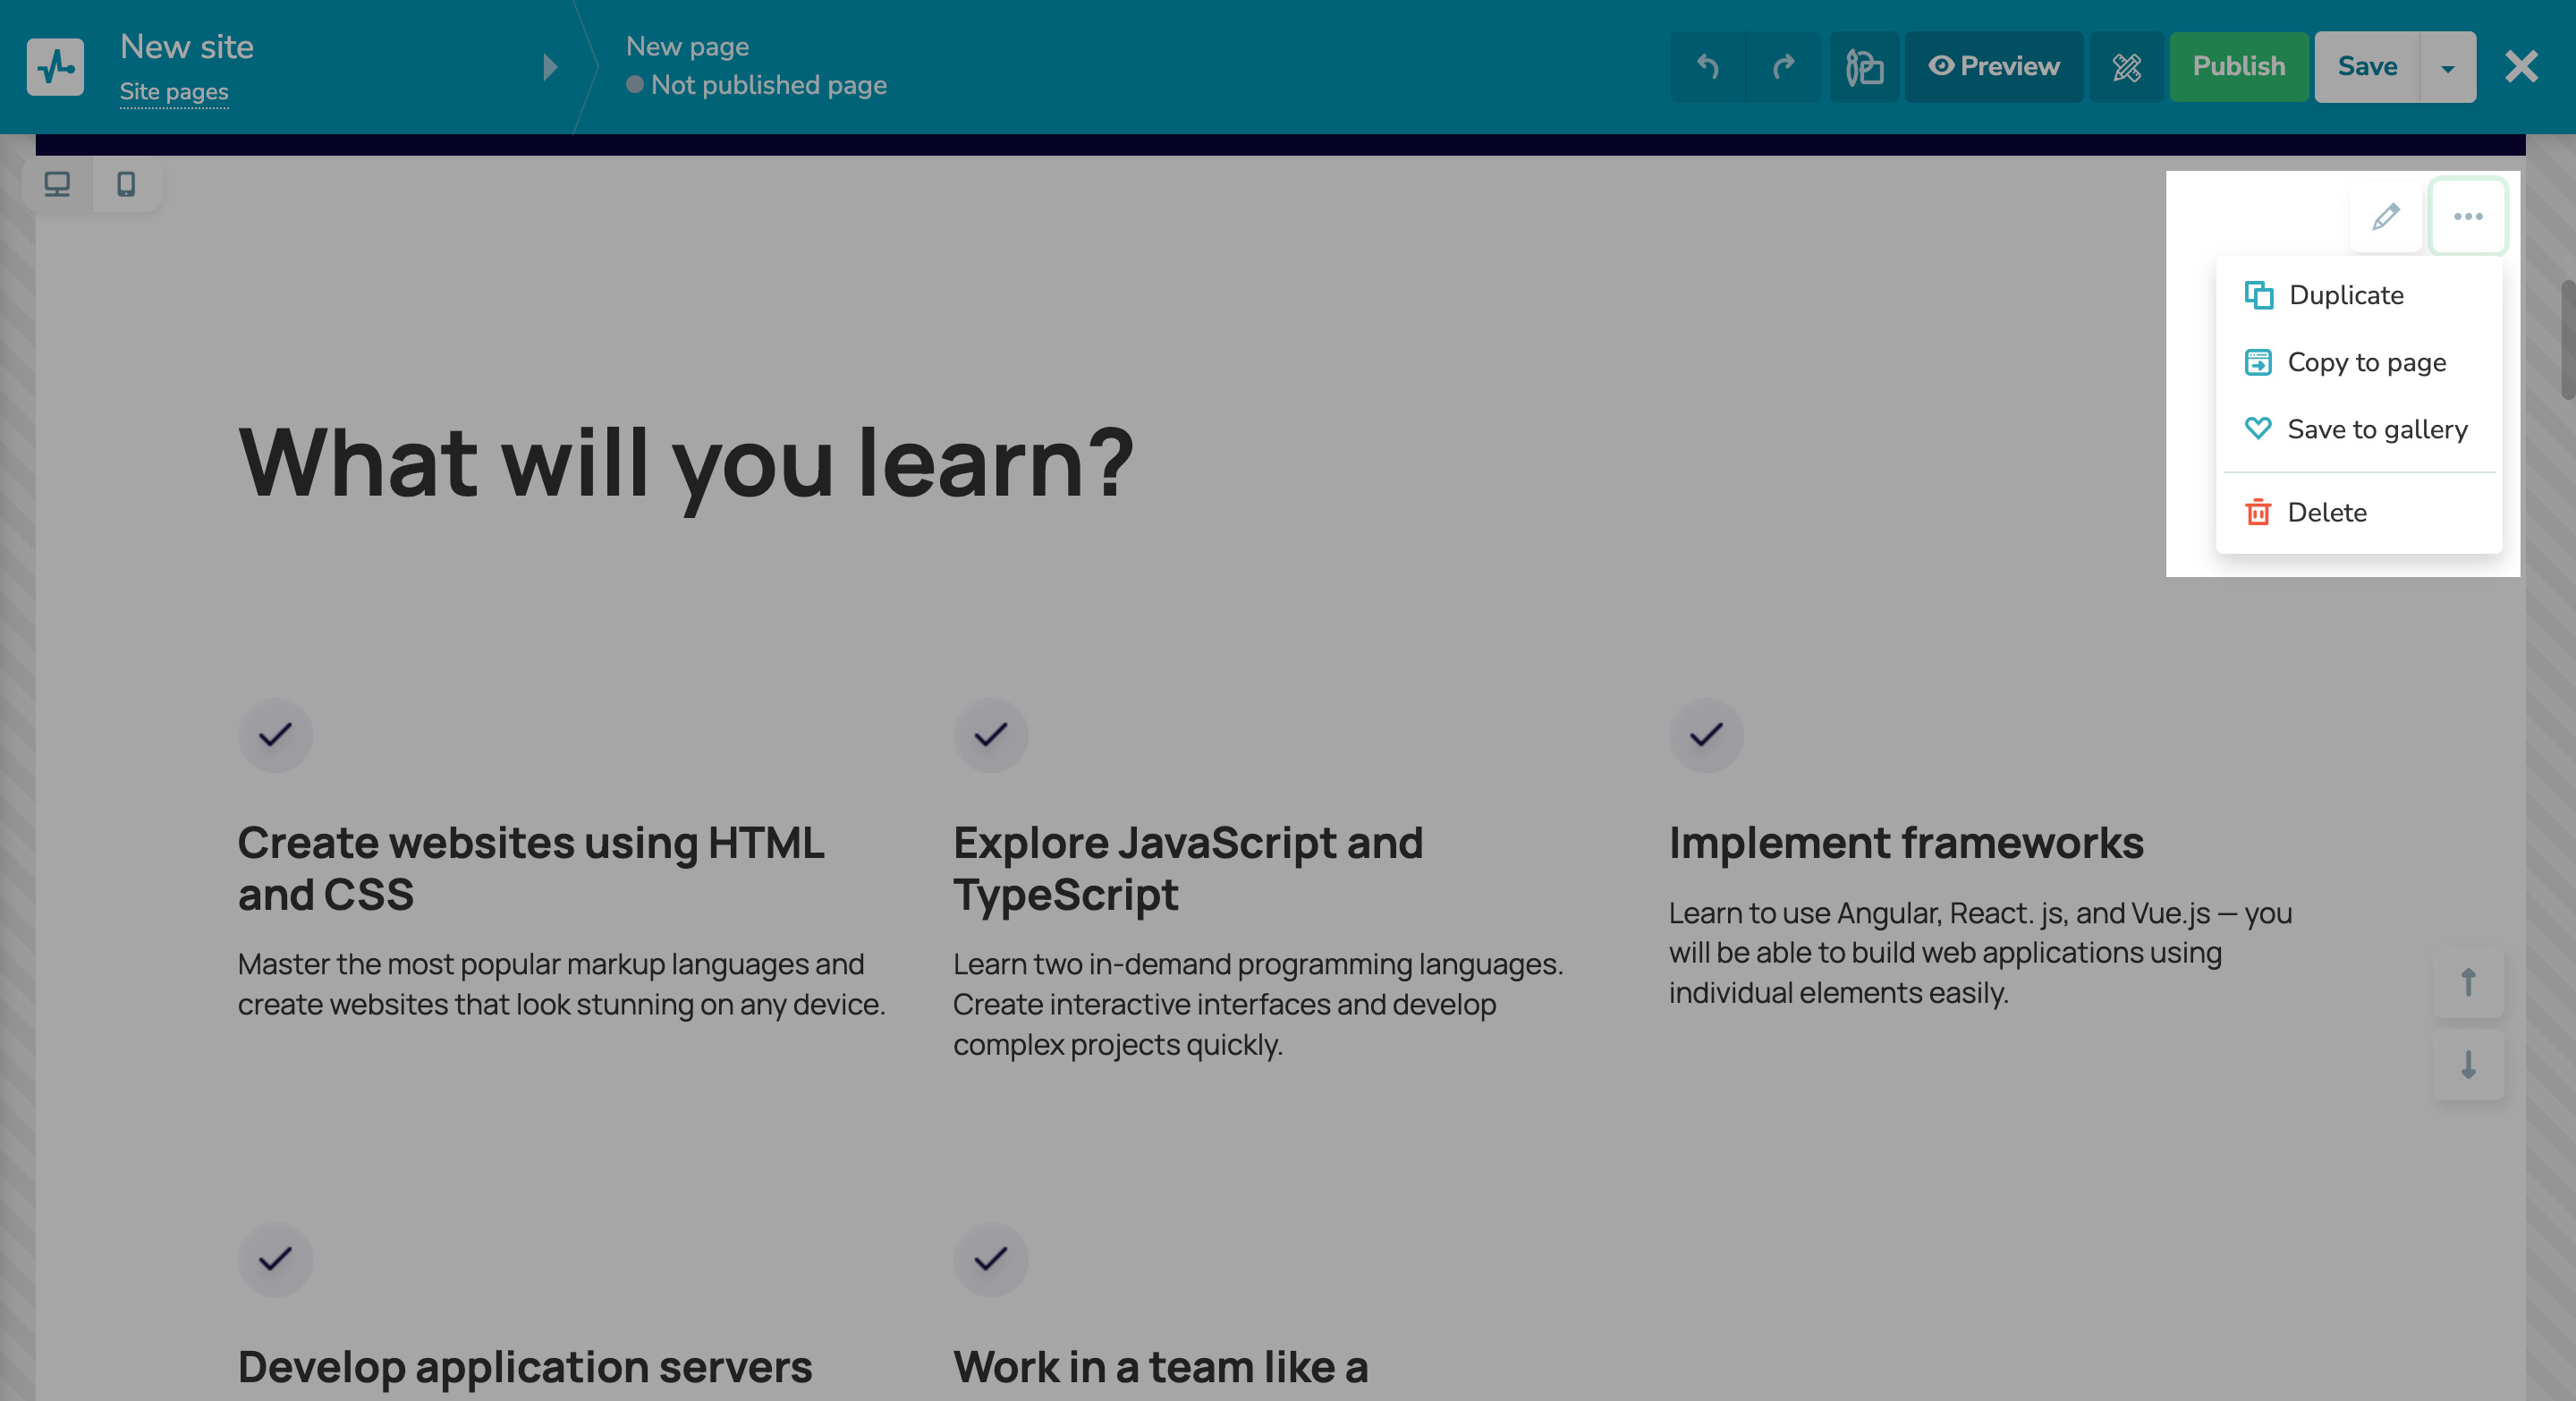Choose Copy to page option
This screenshot has width=2576, height=1401.
[x=2366, y=362]
